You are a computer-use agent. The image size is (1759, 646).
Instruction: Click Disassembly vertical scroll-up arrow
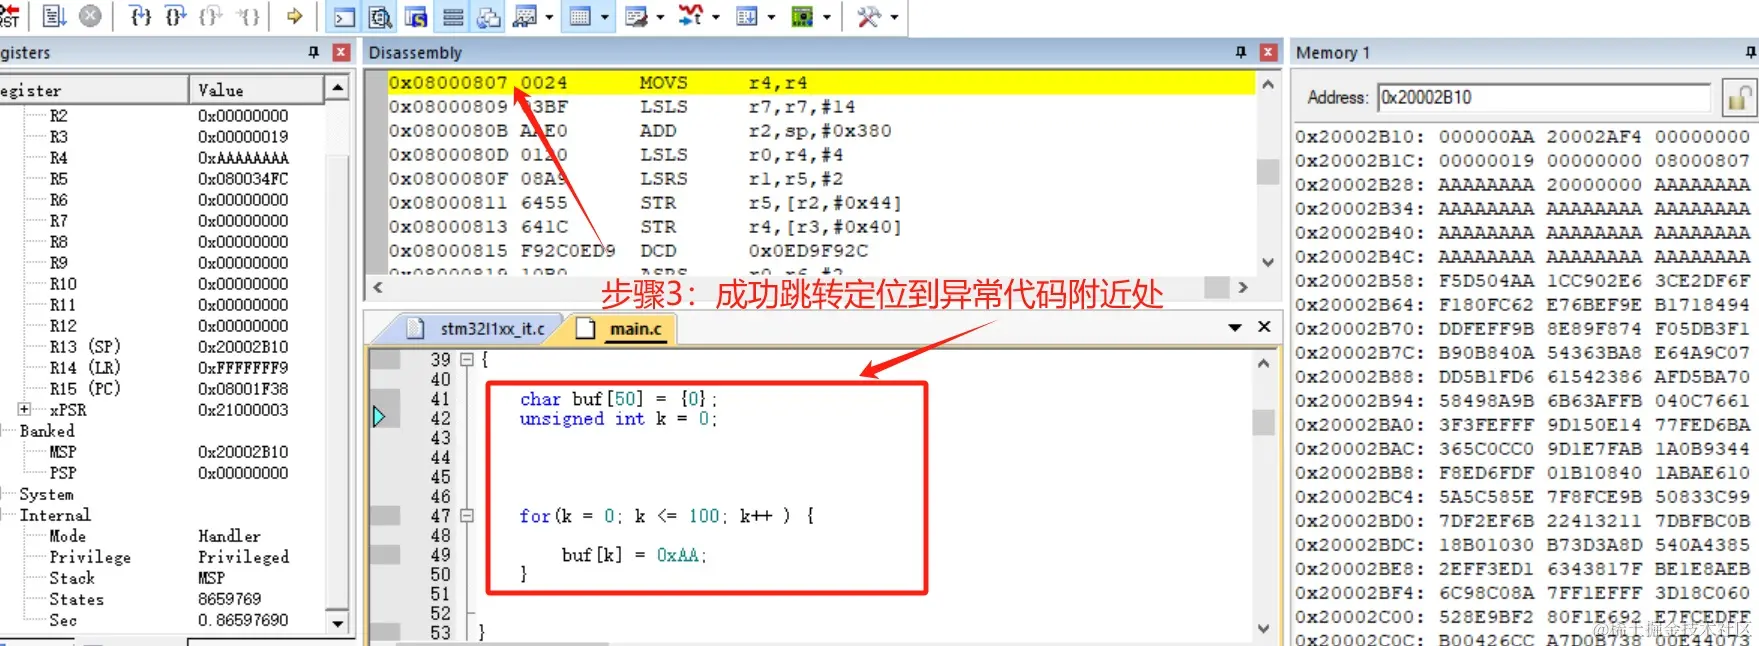click(x=1268, y=84)
